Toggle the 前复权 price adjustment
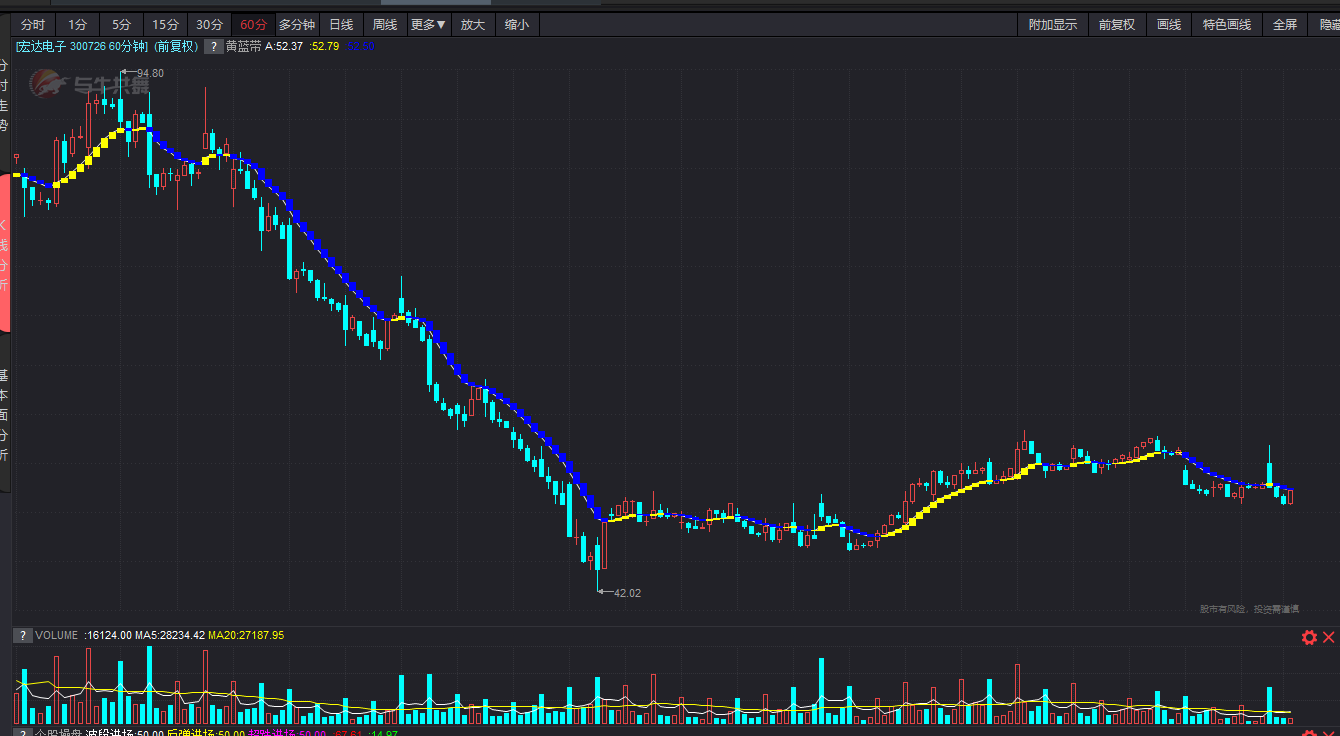This screenshot has height=736, width=1340. tap(1116, 24)
